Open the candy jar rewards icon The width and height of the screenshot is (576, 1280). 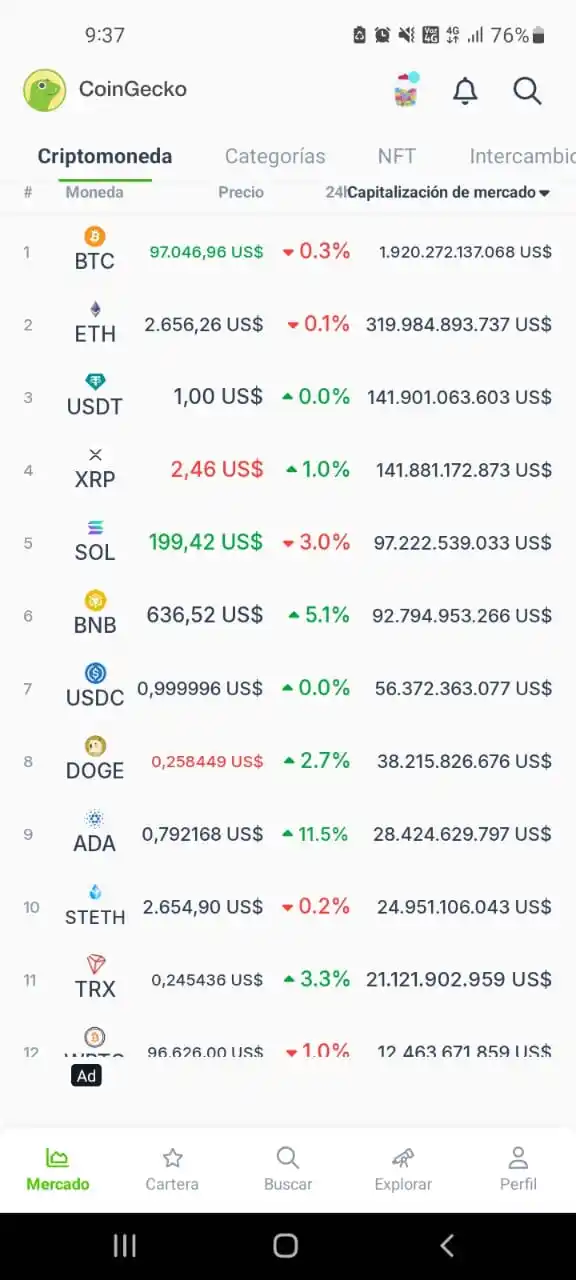pos(406,90)
